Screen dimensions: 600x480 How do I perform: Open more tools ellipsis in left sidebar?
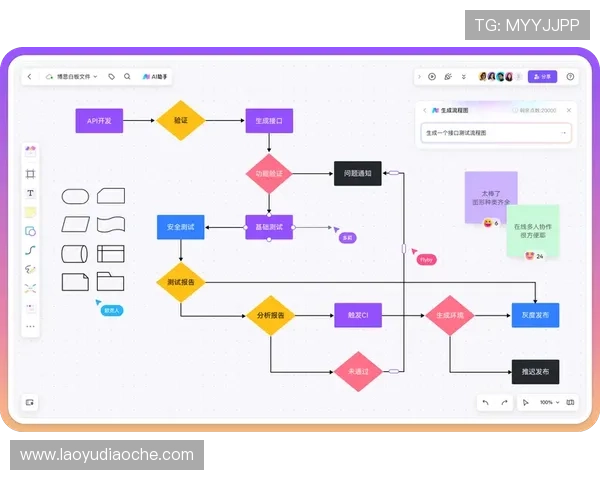(x=30, y=326)
